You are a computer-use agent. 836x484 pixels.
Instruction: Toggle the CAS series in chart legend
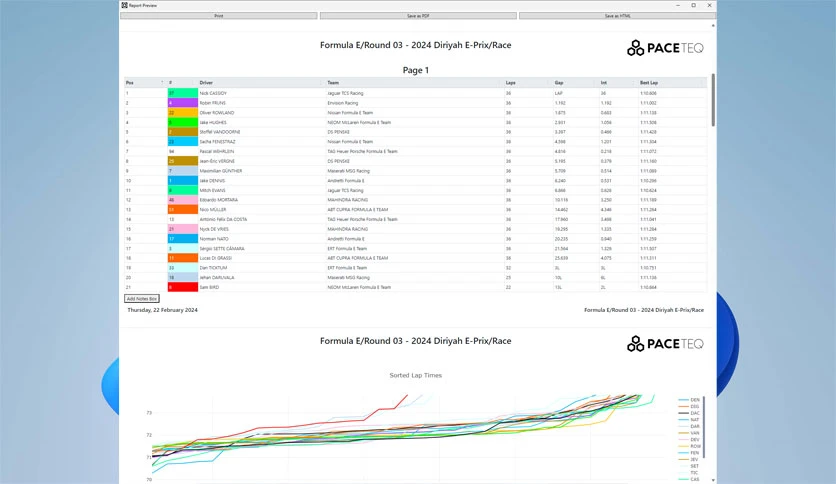click(689, 479)
